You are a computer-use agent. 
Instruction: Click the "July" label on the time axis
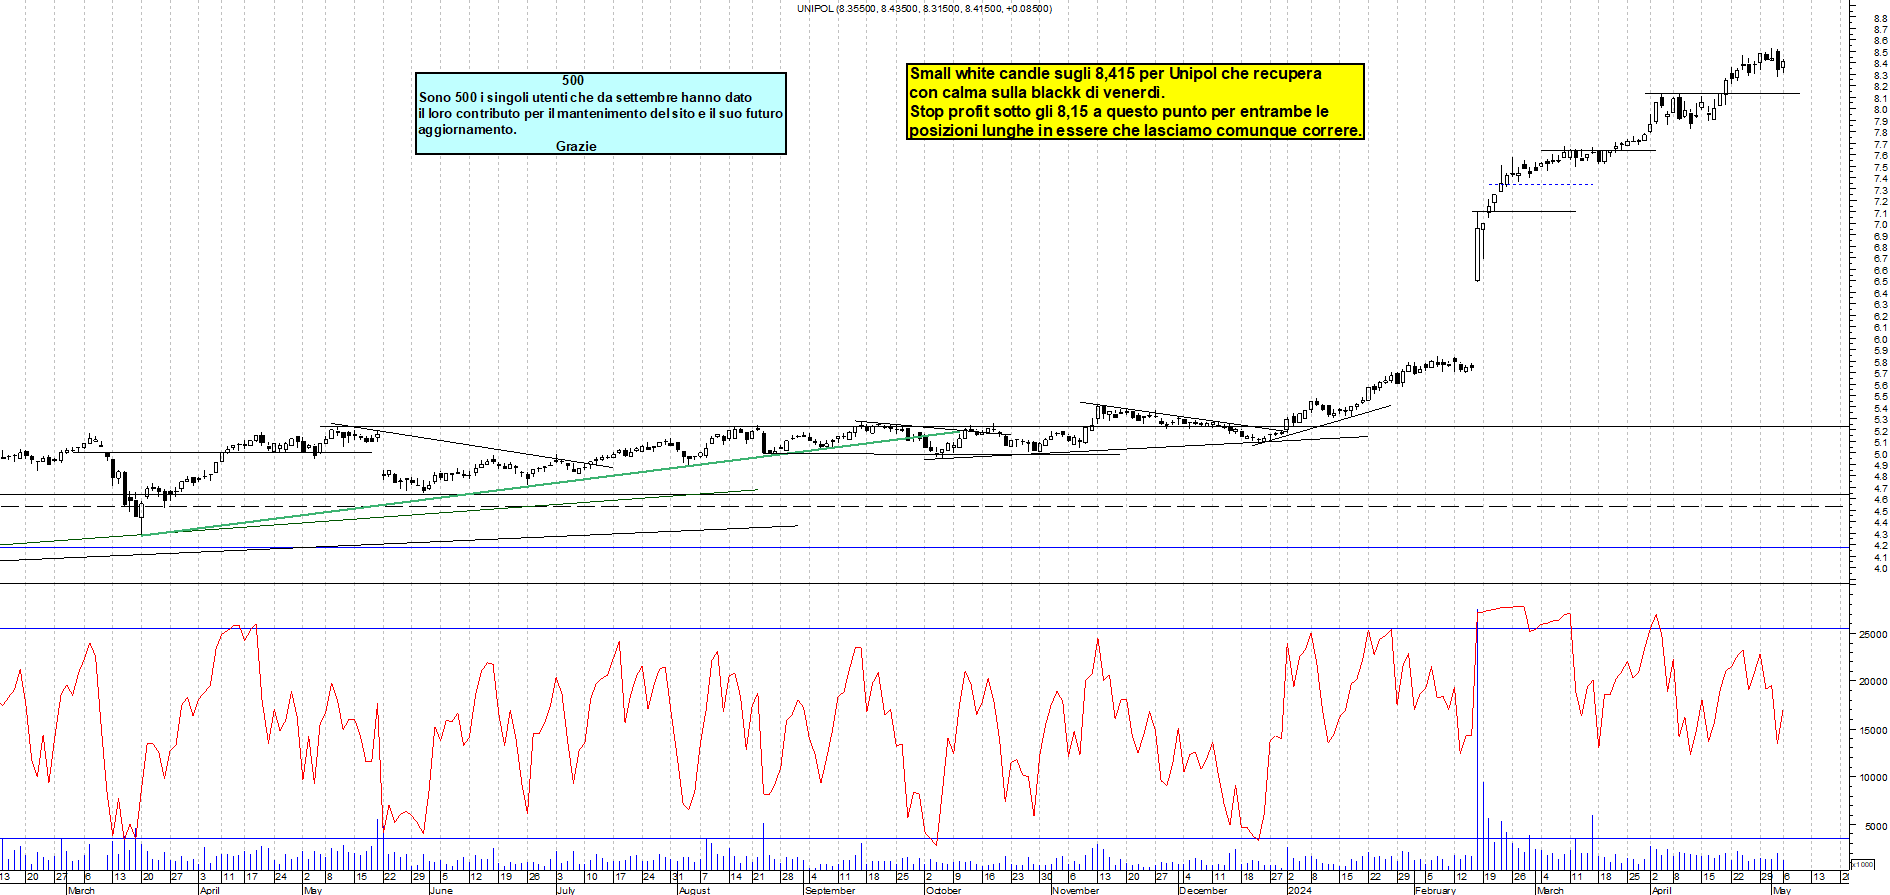pyautogui.click(x=566, y=890)
